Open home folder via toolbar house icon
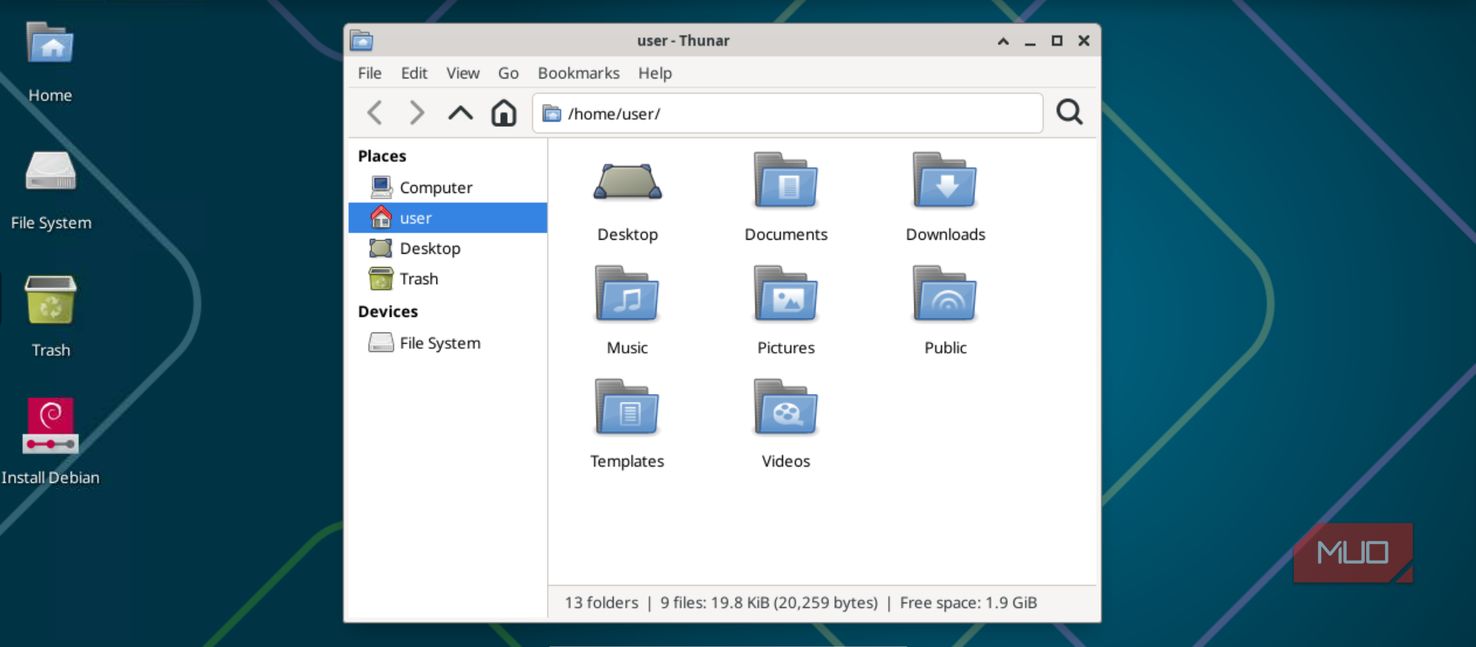The width and height of the screenshot is (1476, 647). point(504,113)
